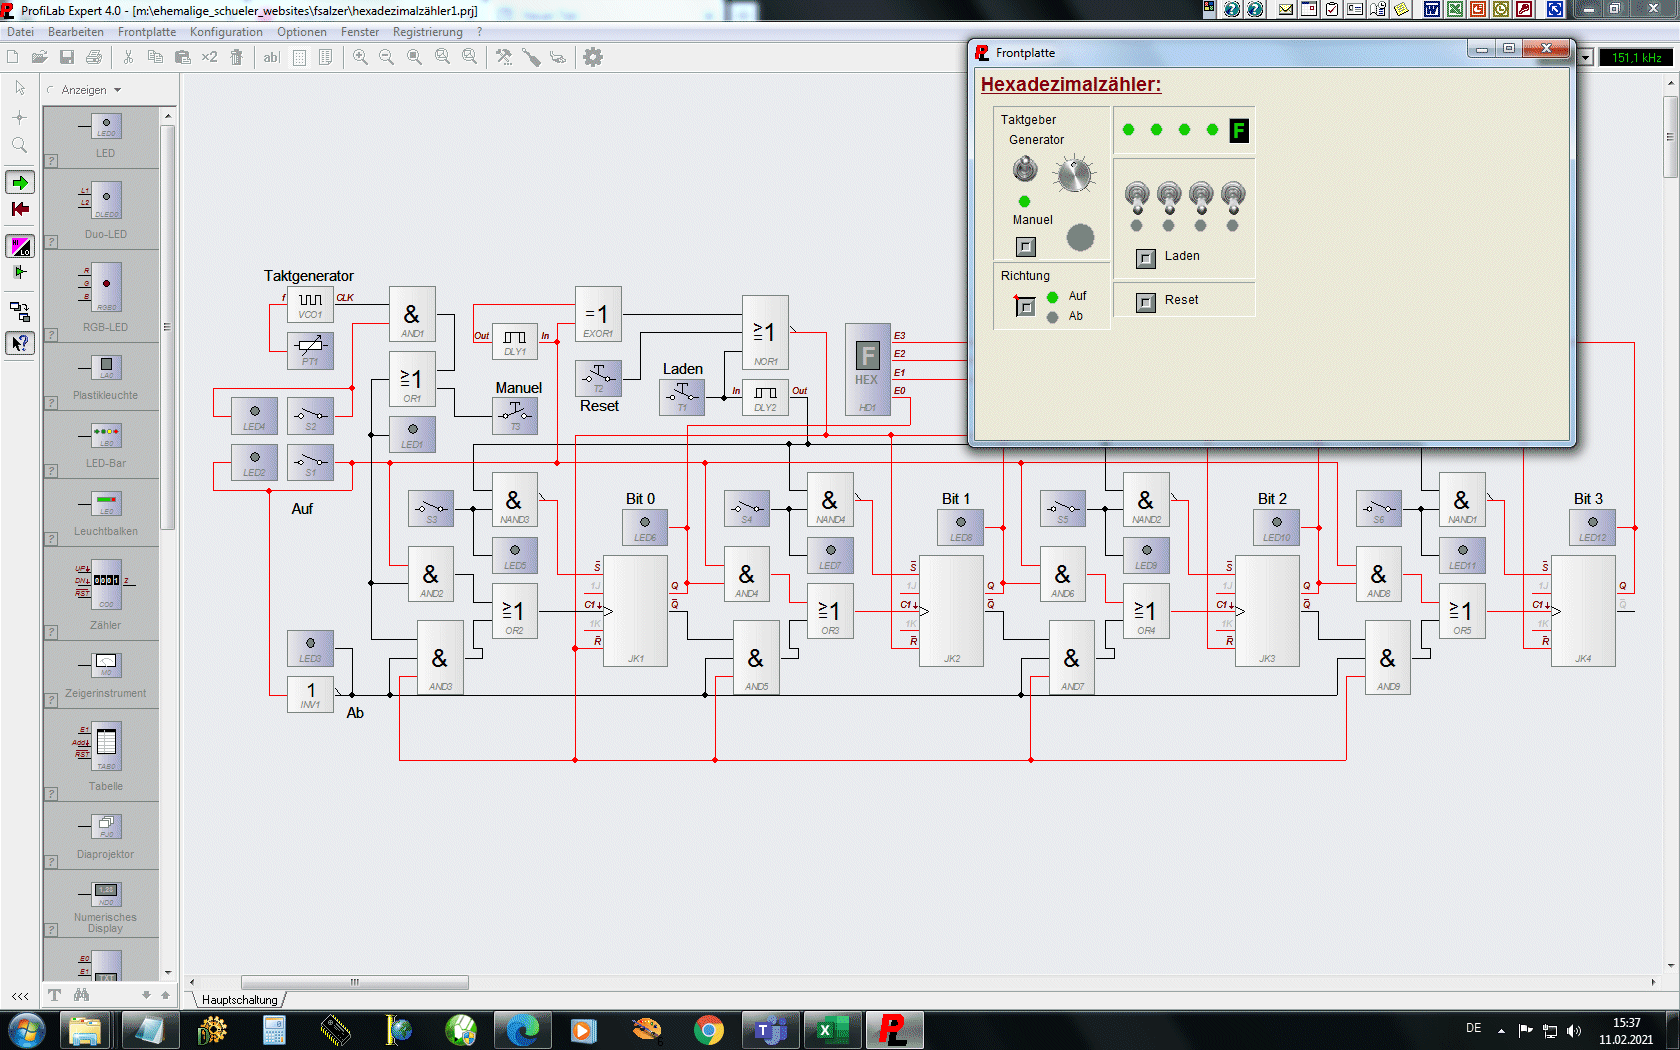Insert a text label with ab| tool
This screenshot has width=1680, height=1050.
point(271,57)
